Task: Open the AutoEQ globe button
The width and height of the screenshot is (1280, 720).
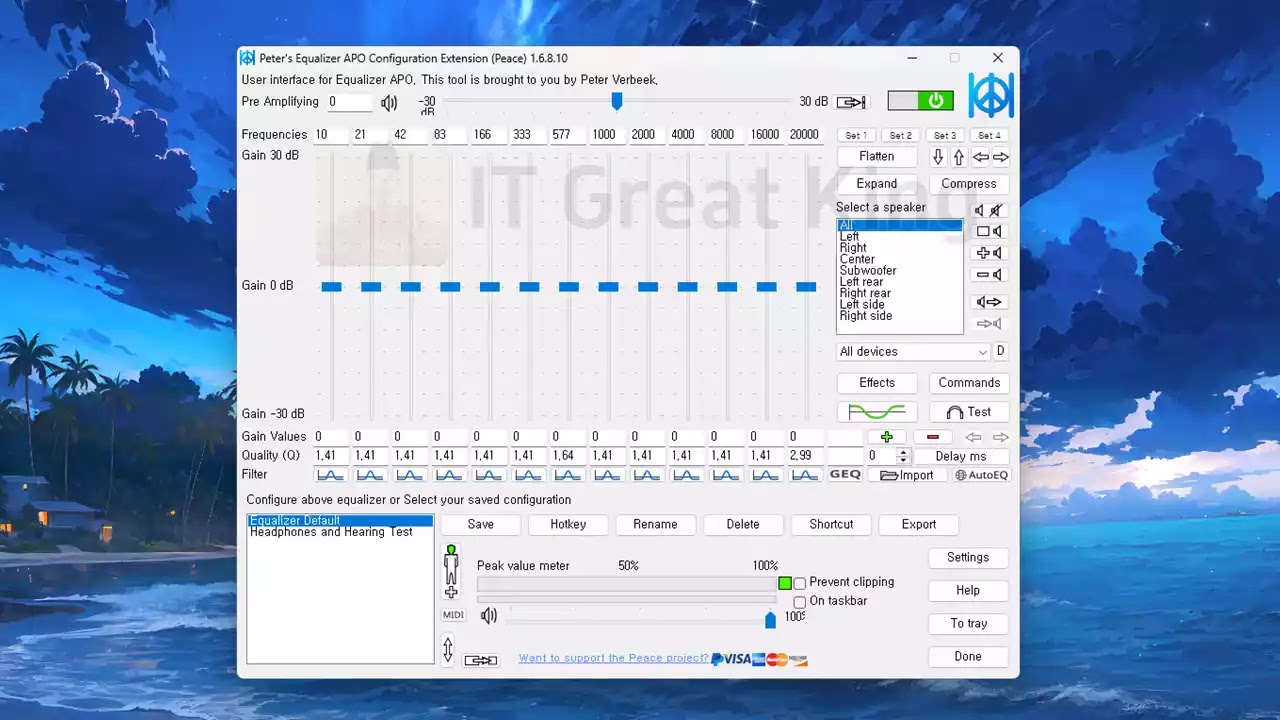Action: click(981, 475)
